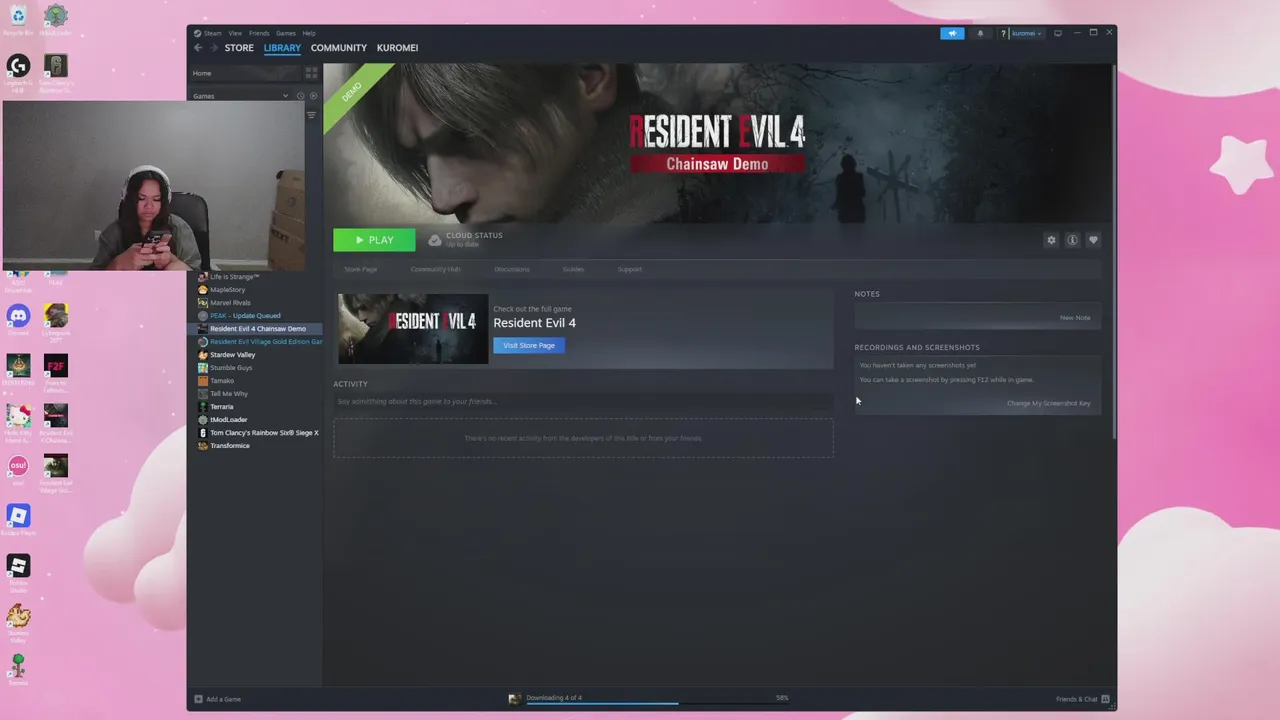Click the Resident Evil 4 full game thumbnail
The height and width of the screenshot is (720, 1280).
click(413, 329)
